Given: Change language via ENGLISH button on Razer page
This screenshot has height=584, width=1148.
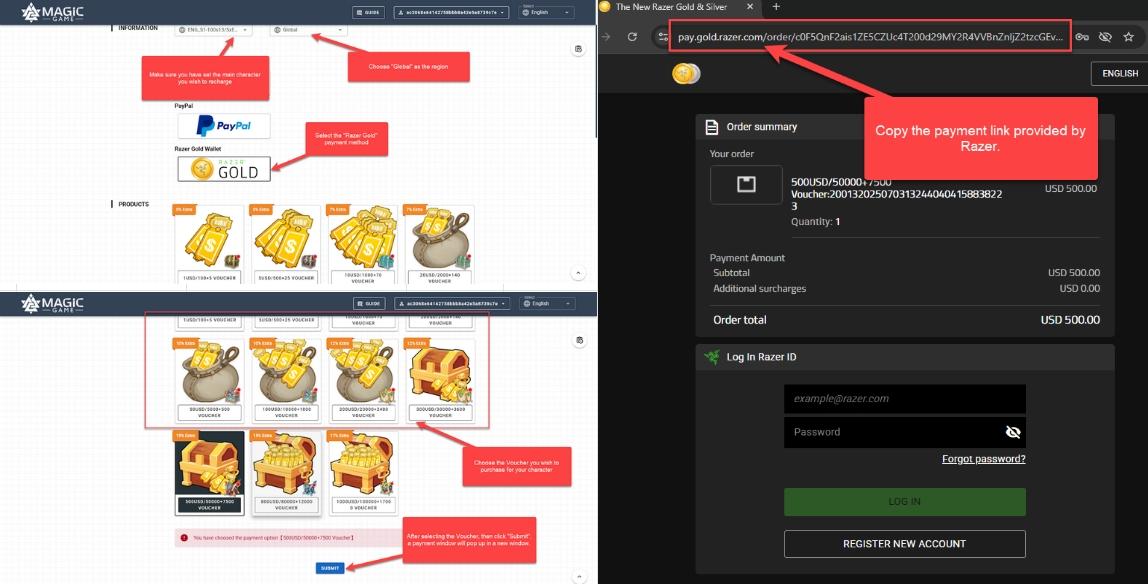Looking at the screenshot, I should pos(1119,73).
